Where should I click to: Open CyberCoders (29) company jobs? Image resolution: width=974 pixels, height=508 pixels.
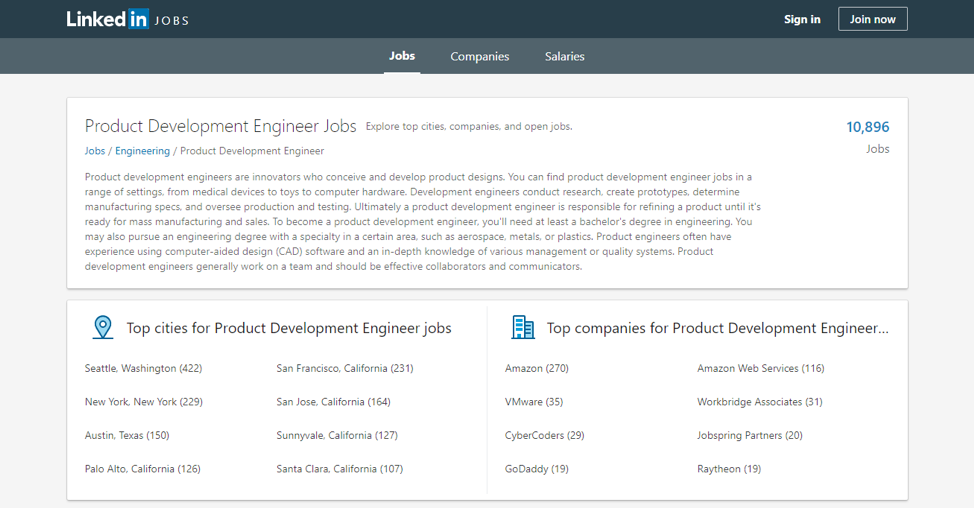(x=545, y=435)
